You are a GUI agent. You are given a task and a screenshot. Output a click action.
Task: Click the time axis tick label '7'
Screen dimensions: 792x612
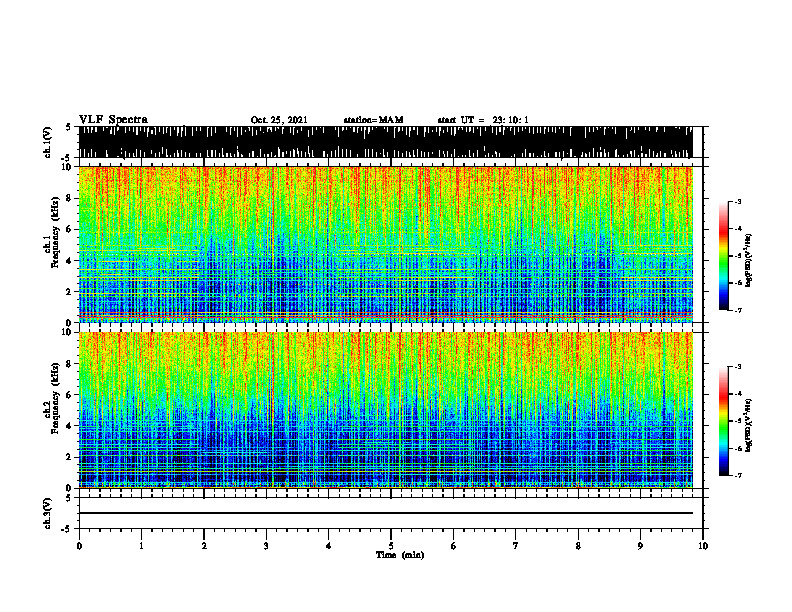click(516, 546)
